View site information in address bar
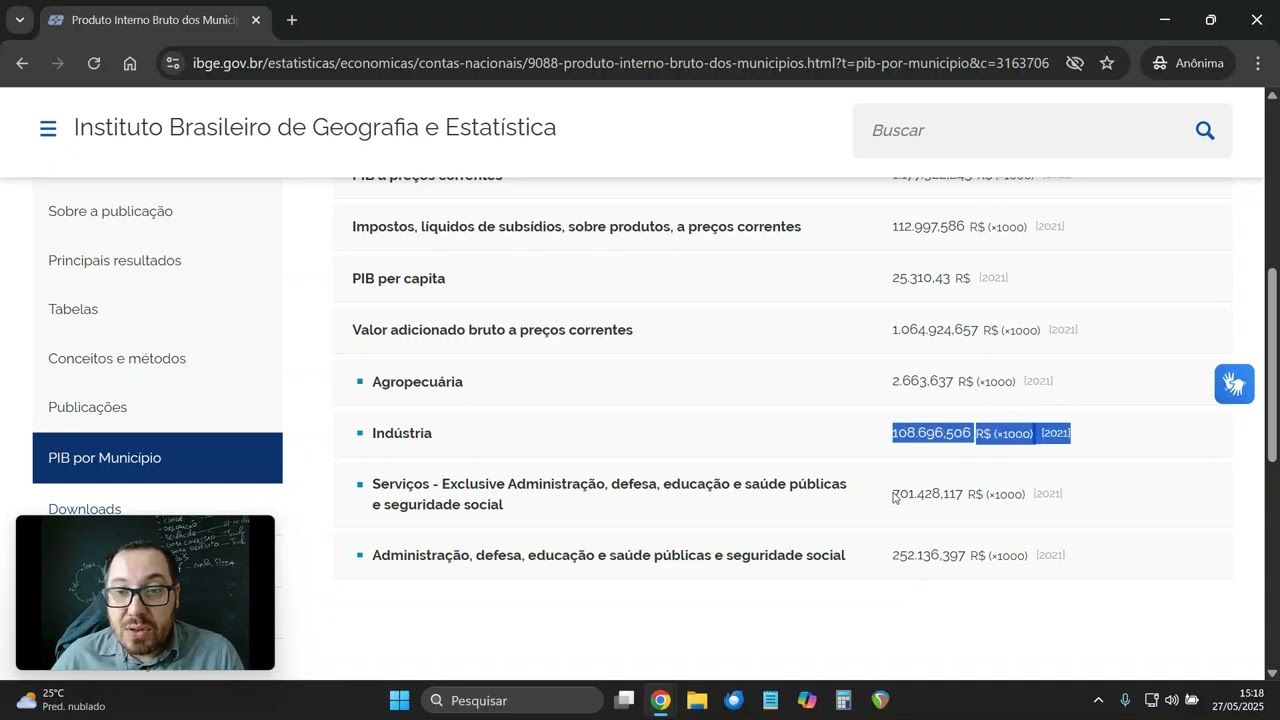The image size is (1280, 720). tap(173, 63)
